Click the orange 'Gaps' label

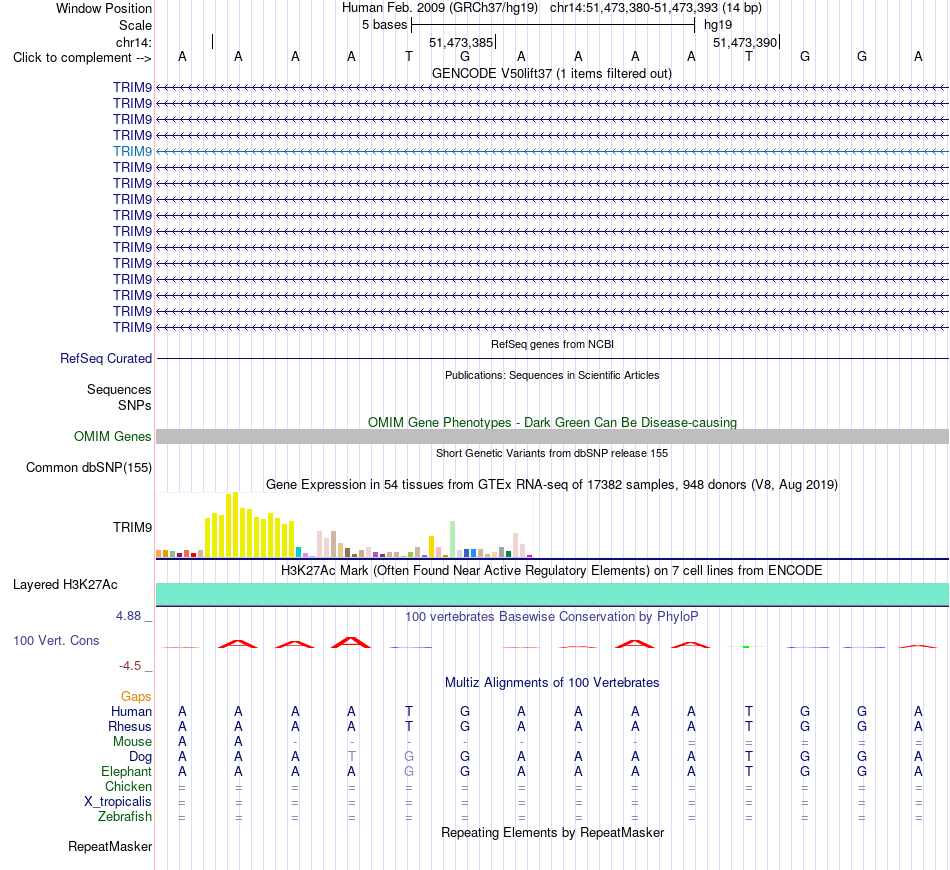[x=136, y=697]
